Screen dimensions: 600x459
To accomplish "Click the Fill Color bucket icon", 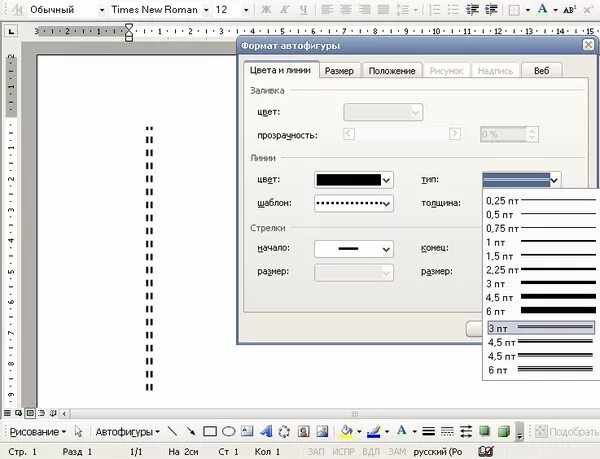I will pos(346,431).
